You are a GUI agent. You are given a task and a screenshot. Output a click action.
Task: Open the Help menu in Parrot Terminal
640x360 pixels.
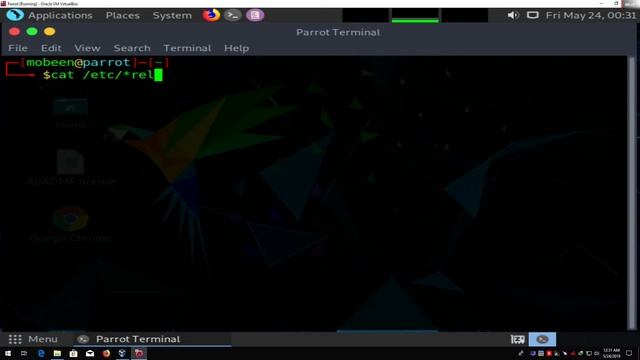(x=236, y=48)
